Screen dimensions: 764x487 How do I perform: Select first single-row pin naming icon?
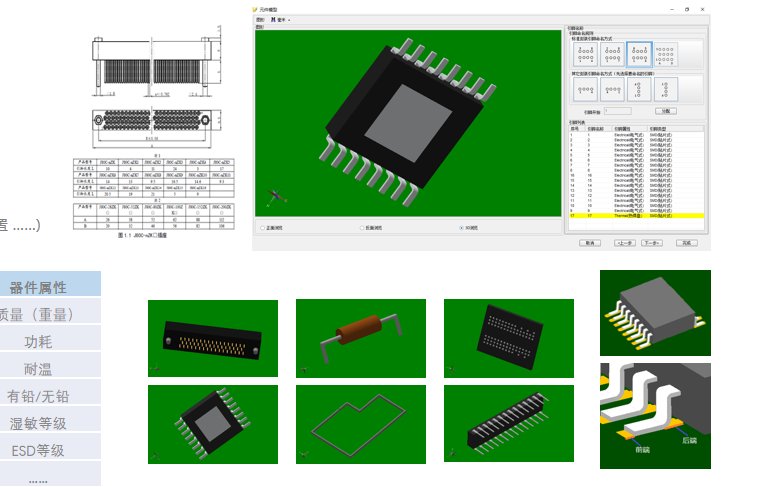coord(586,89)
